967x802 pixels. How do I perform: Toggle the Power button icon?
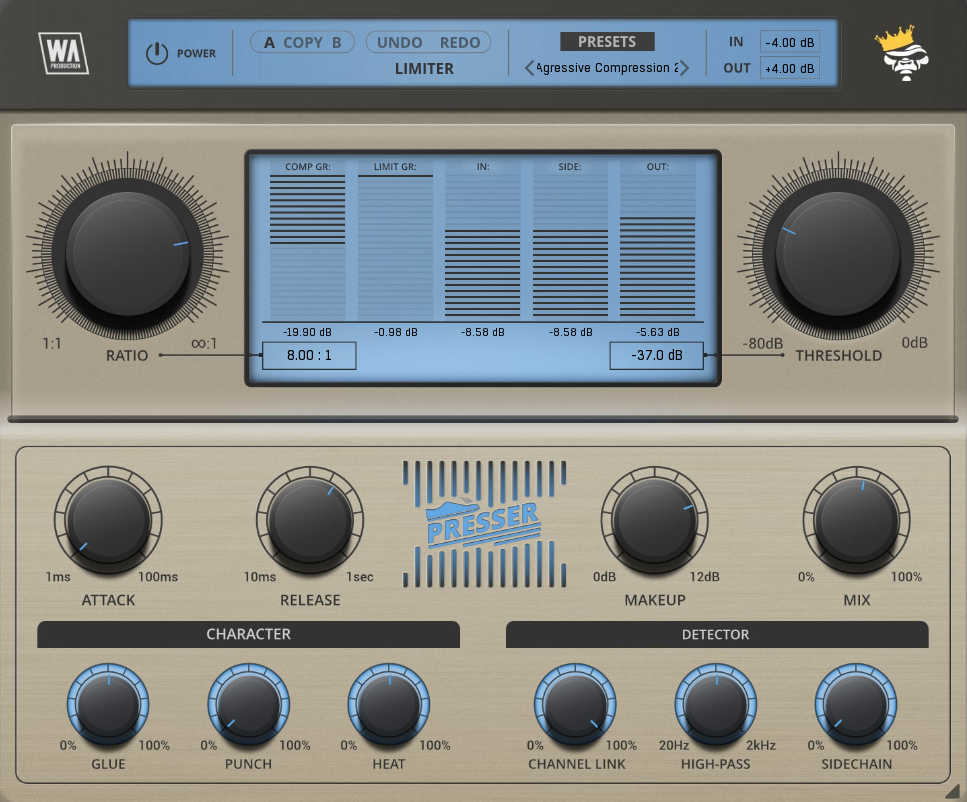click(x=157, y=54)
